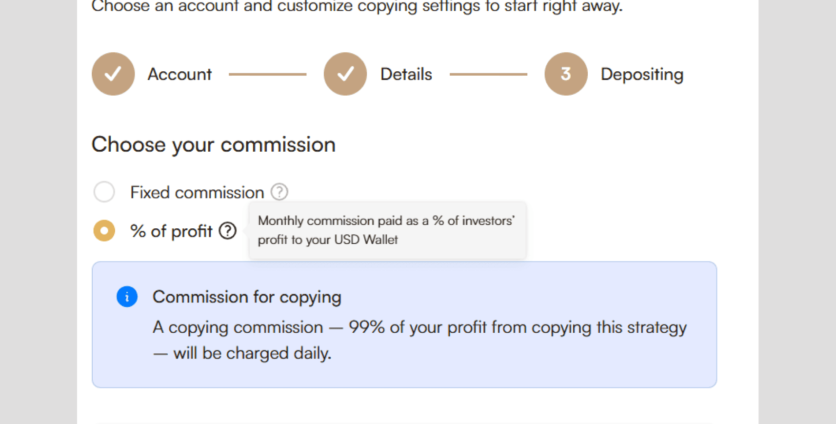This screenshot has width=836, height=424.
Task: Click the Details step checkmark icon
Action: coord(345,74)
